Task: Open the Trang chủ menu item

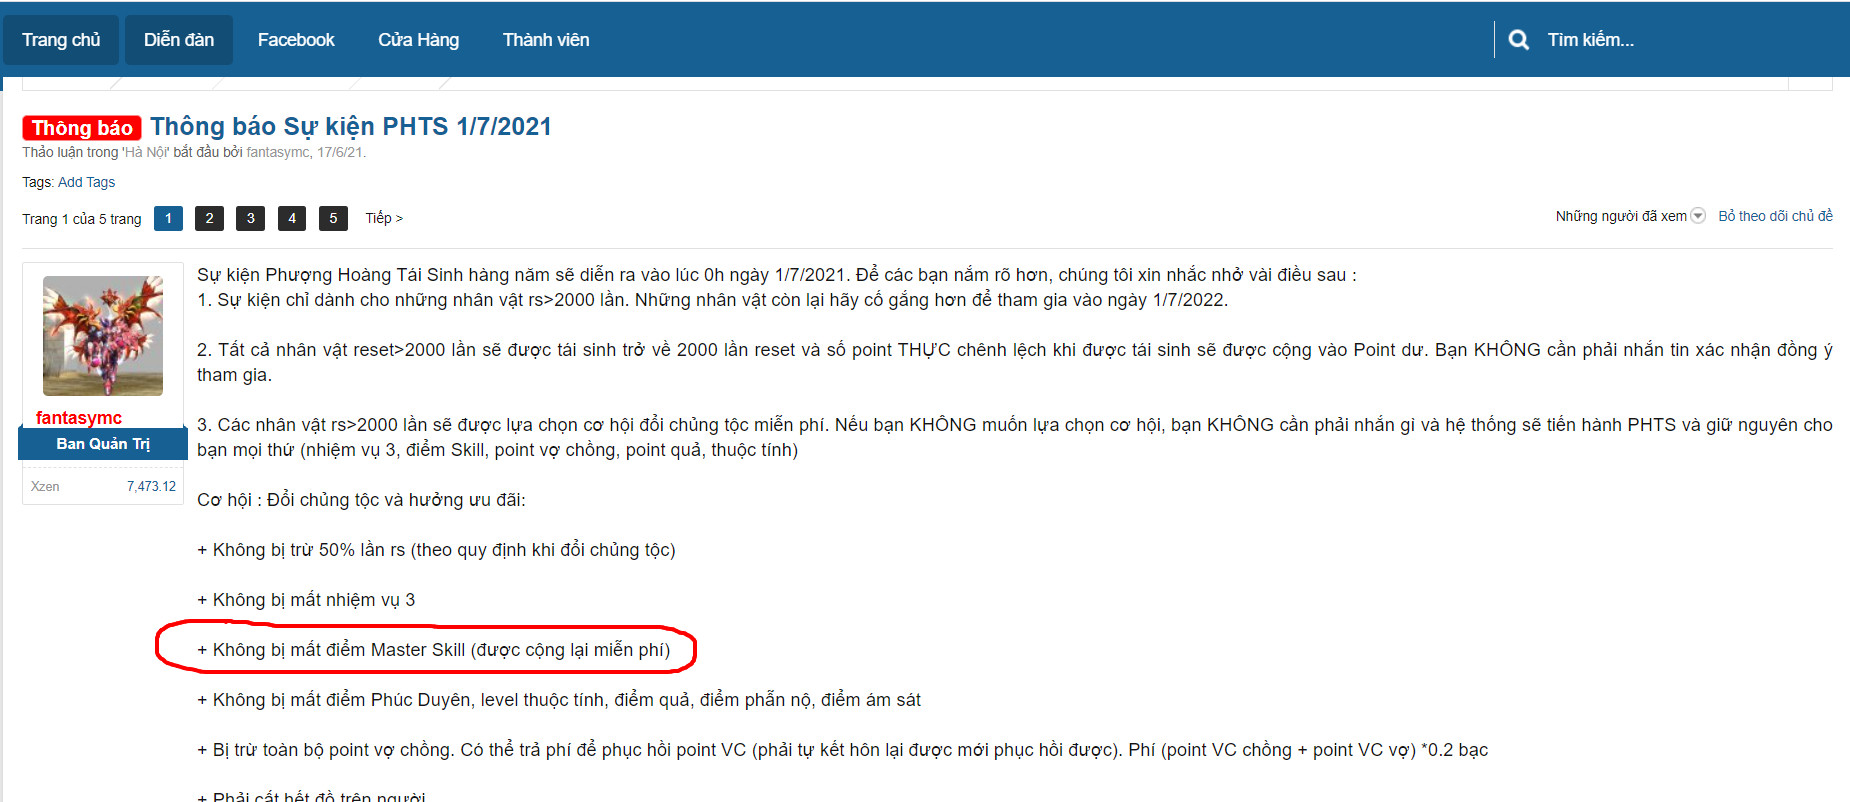Action: [x=61, y=40]
